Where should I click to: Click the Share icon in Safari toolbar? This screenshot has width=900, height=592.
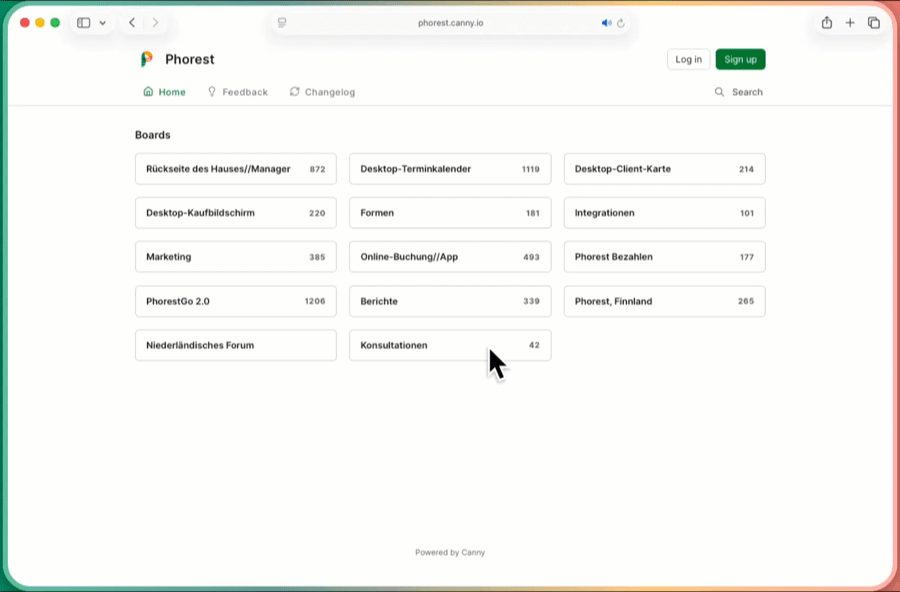[827, 23]
